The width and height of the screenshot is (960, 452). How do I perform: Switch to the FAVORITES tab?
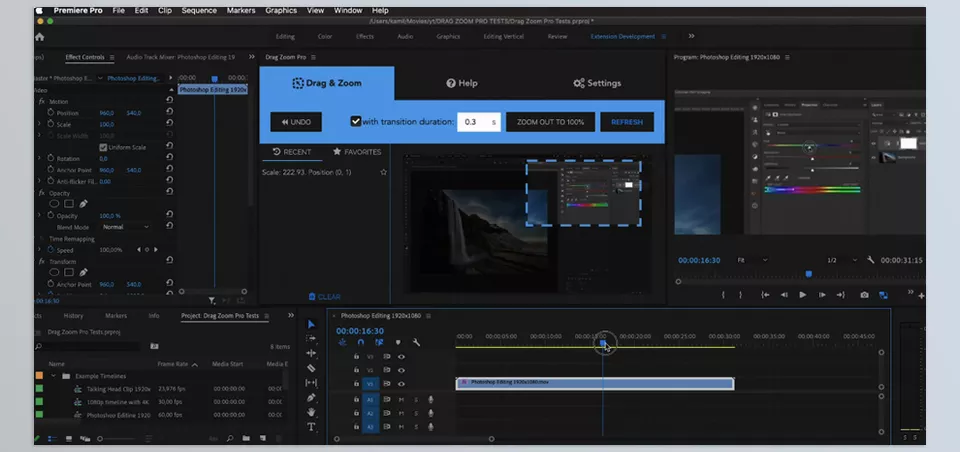tap(357, 152)
